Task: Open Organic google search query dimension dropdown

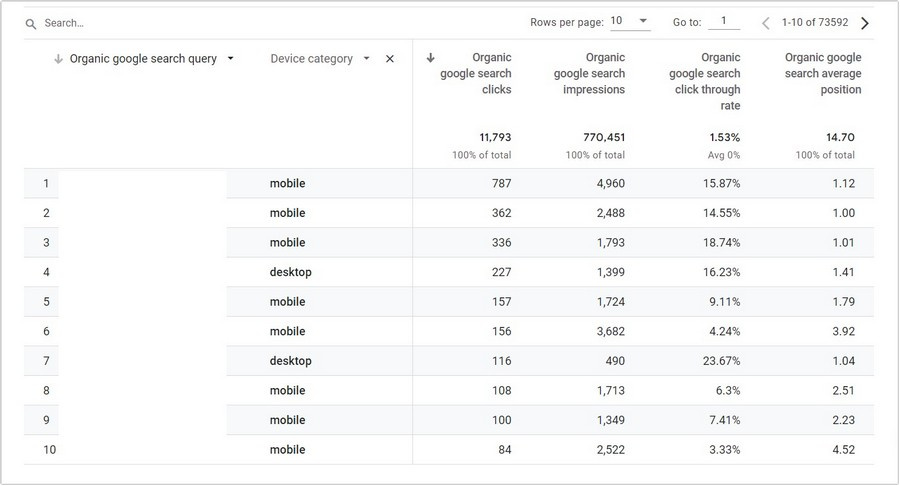Action: click(231, 59)
